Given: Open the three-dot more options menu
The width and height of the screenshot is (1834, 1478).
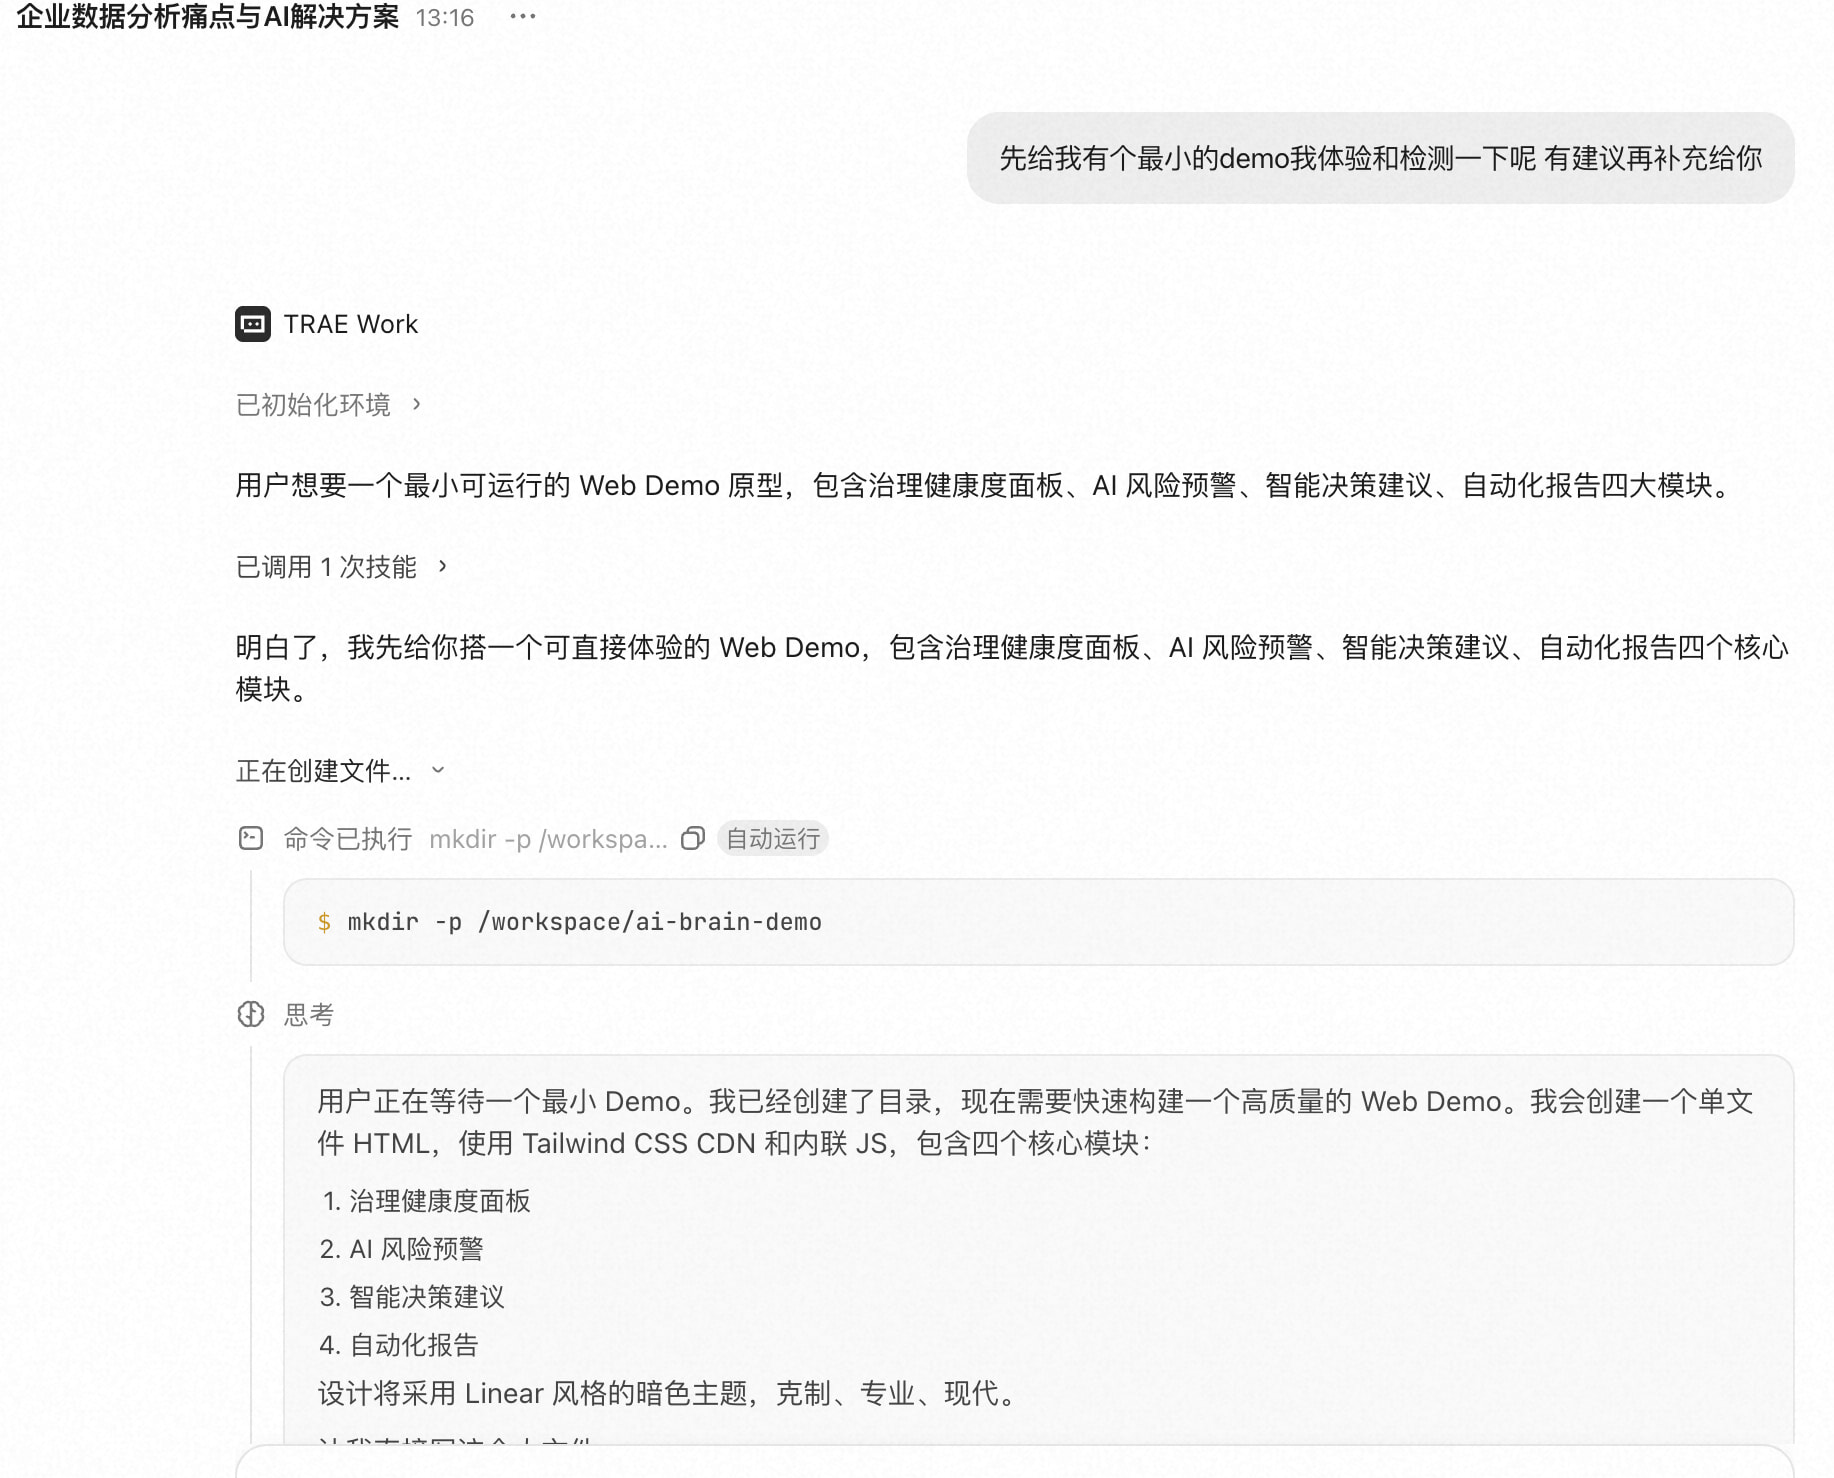Looking at the screenshot, I should pos(523,17).
